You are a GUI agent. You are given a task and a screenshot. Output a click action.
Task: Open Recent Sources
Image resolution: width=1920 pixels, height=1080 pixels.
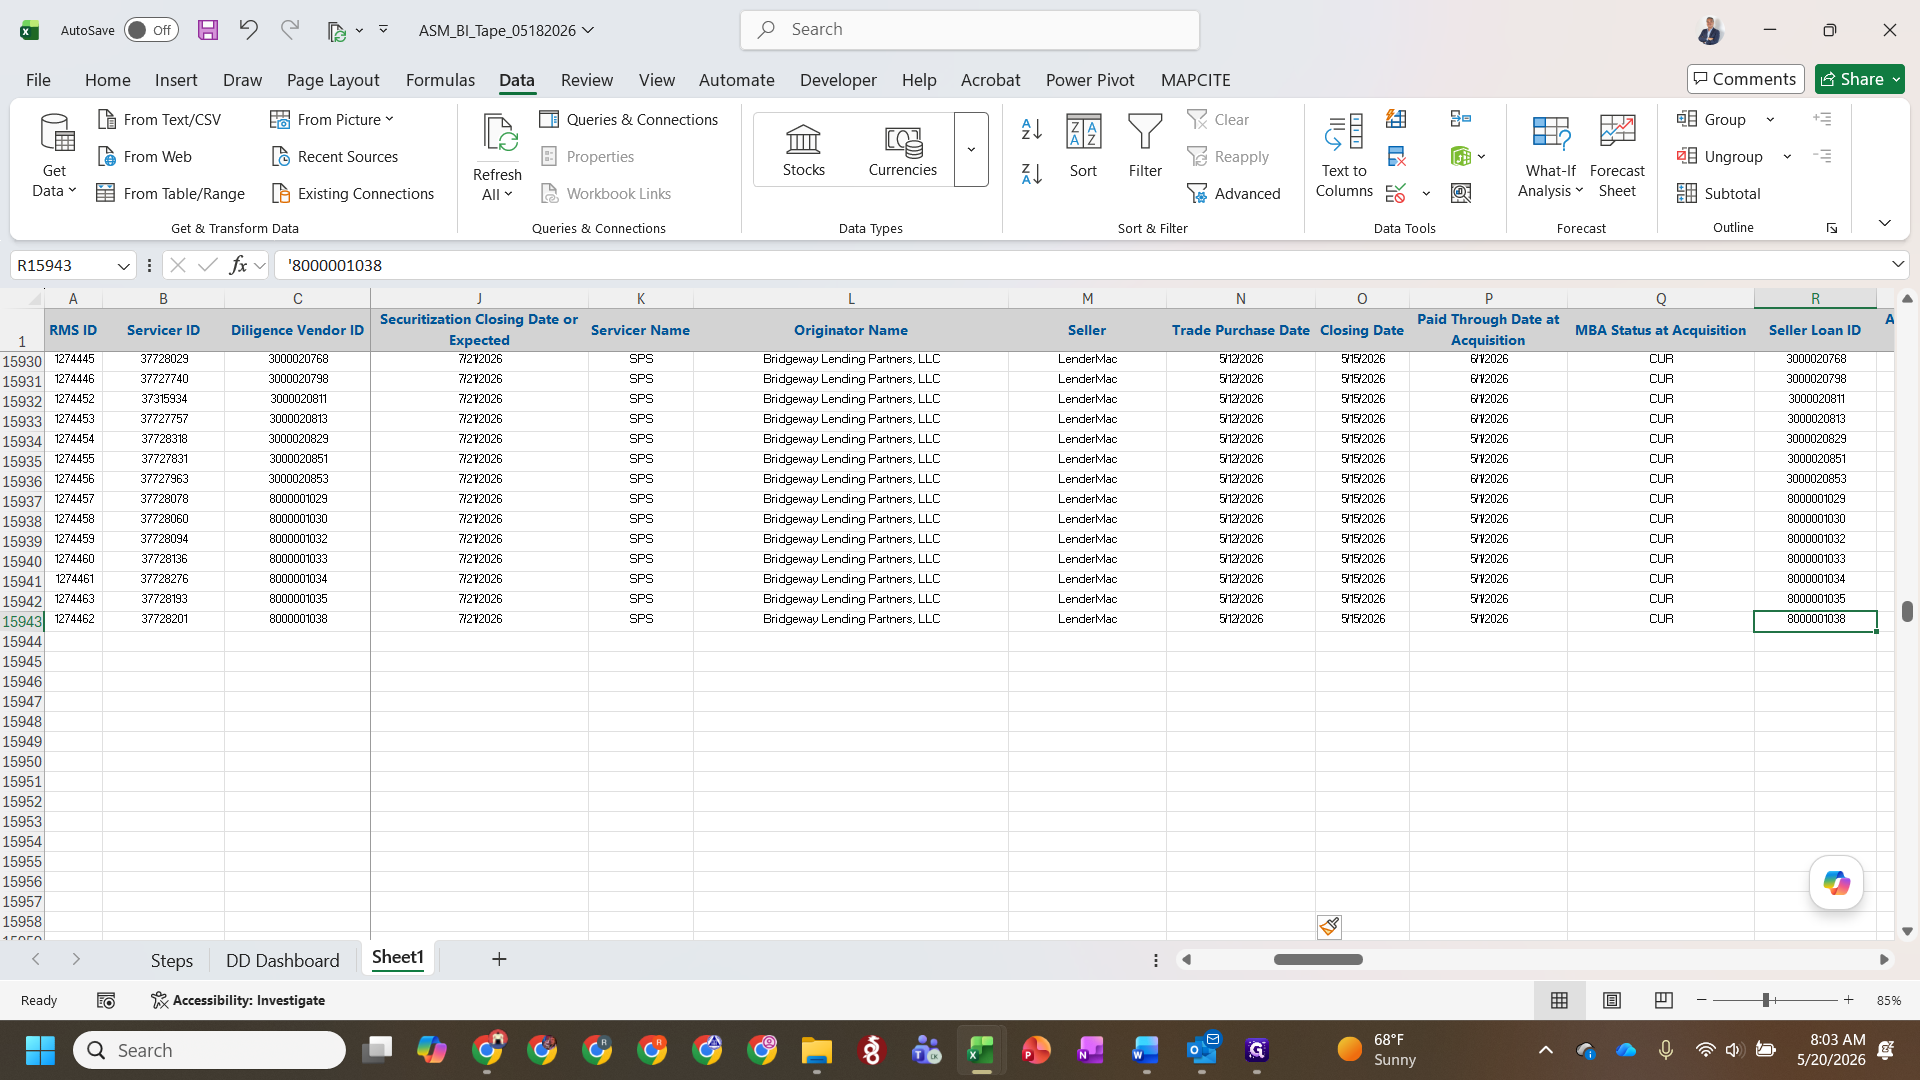coord(335,156)
